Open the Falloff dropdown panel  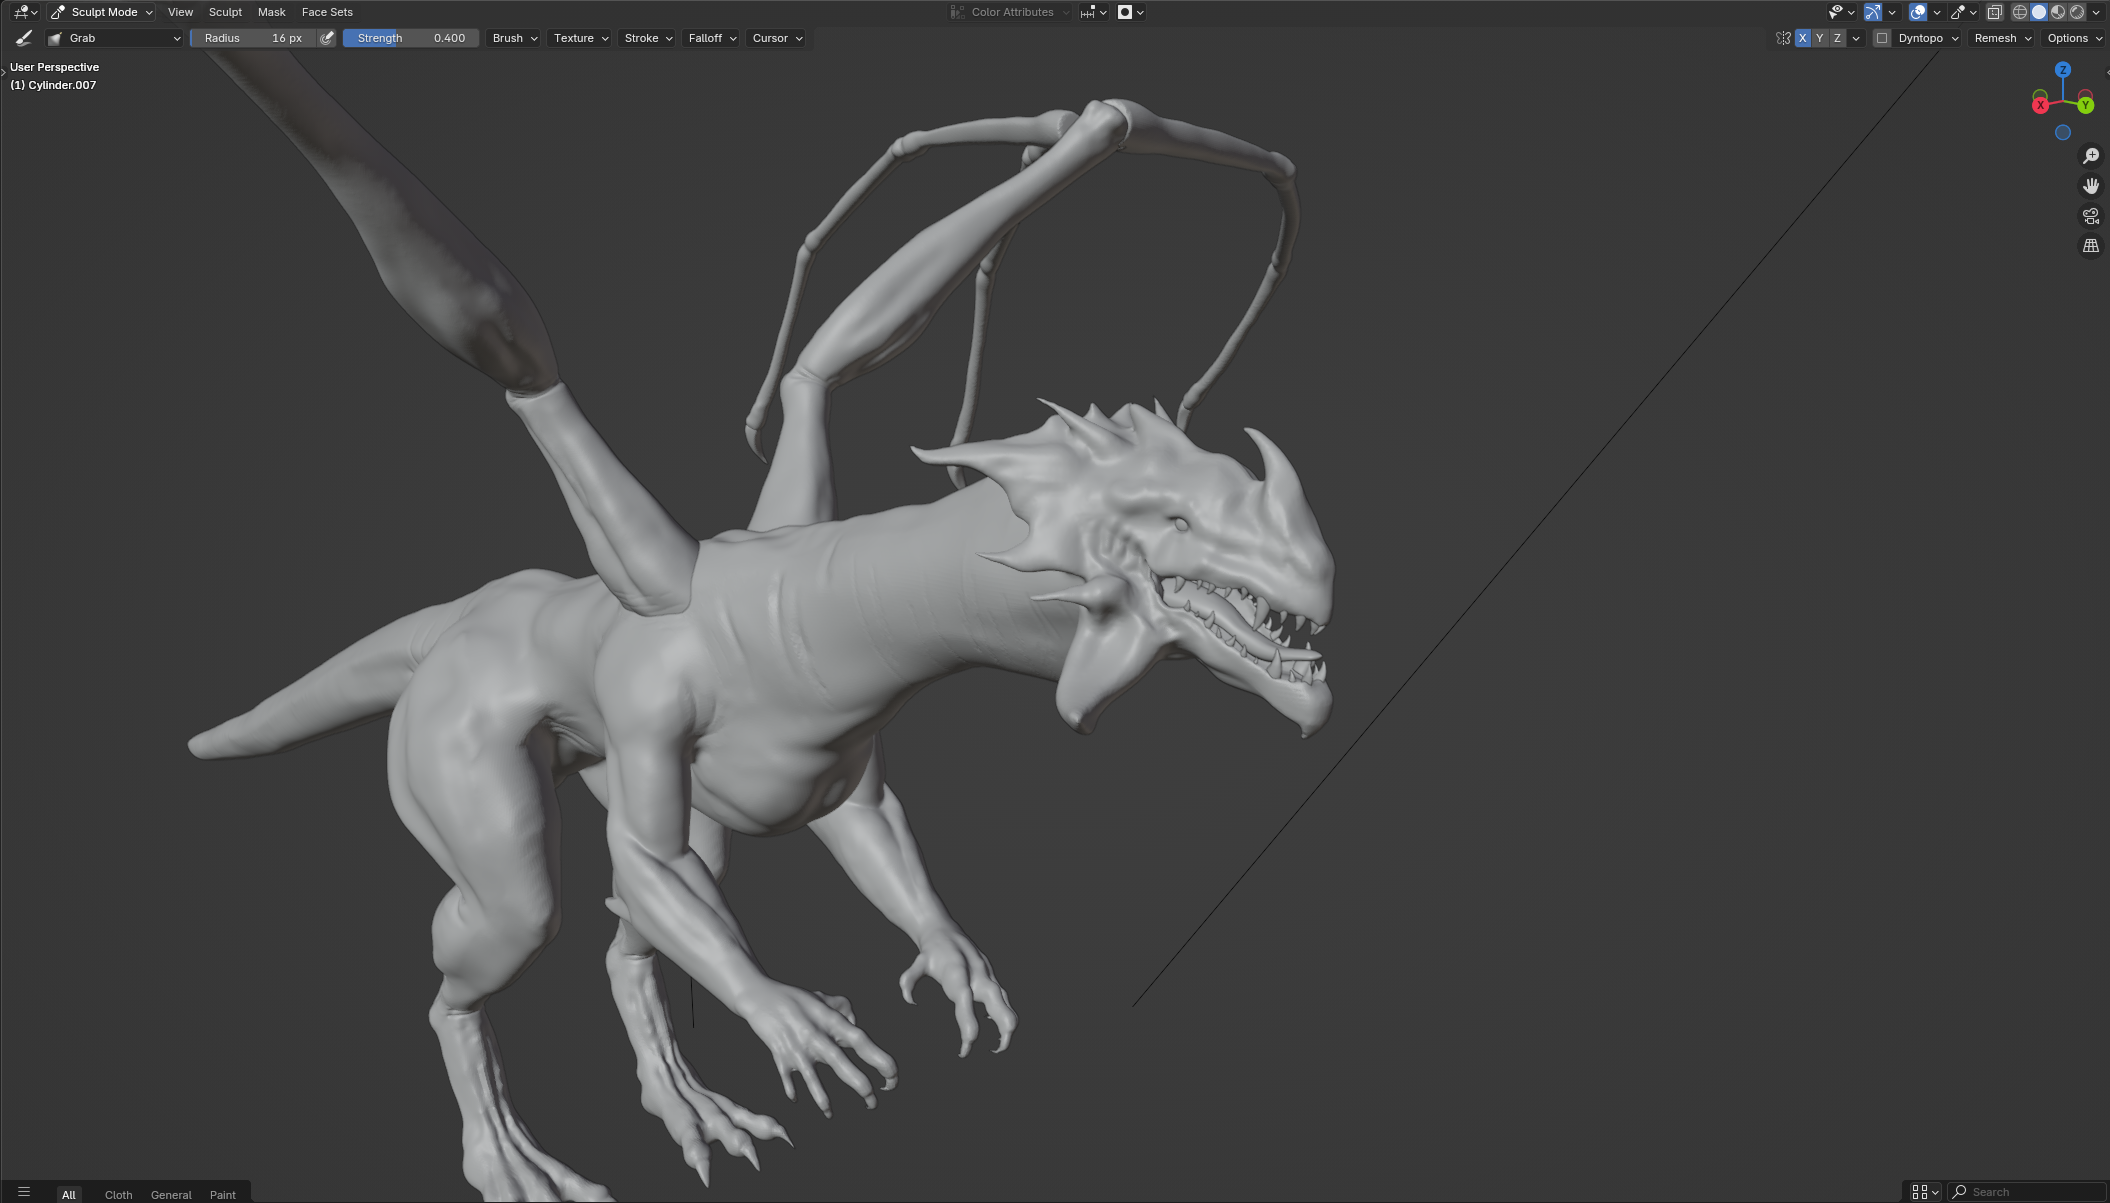point(711,38)
